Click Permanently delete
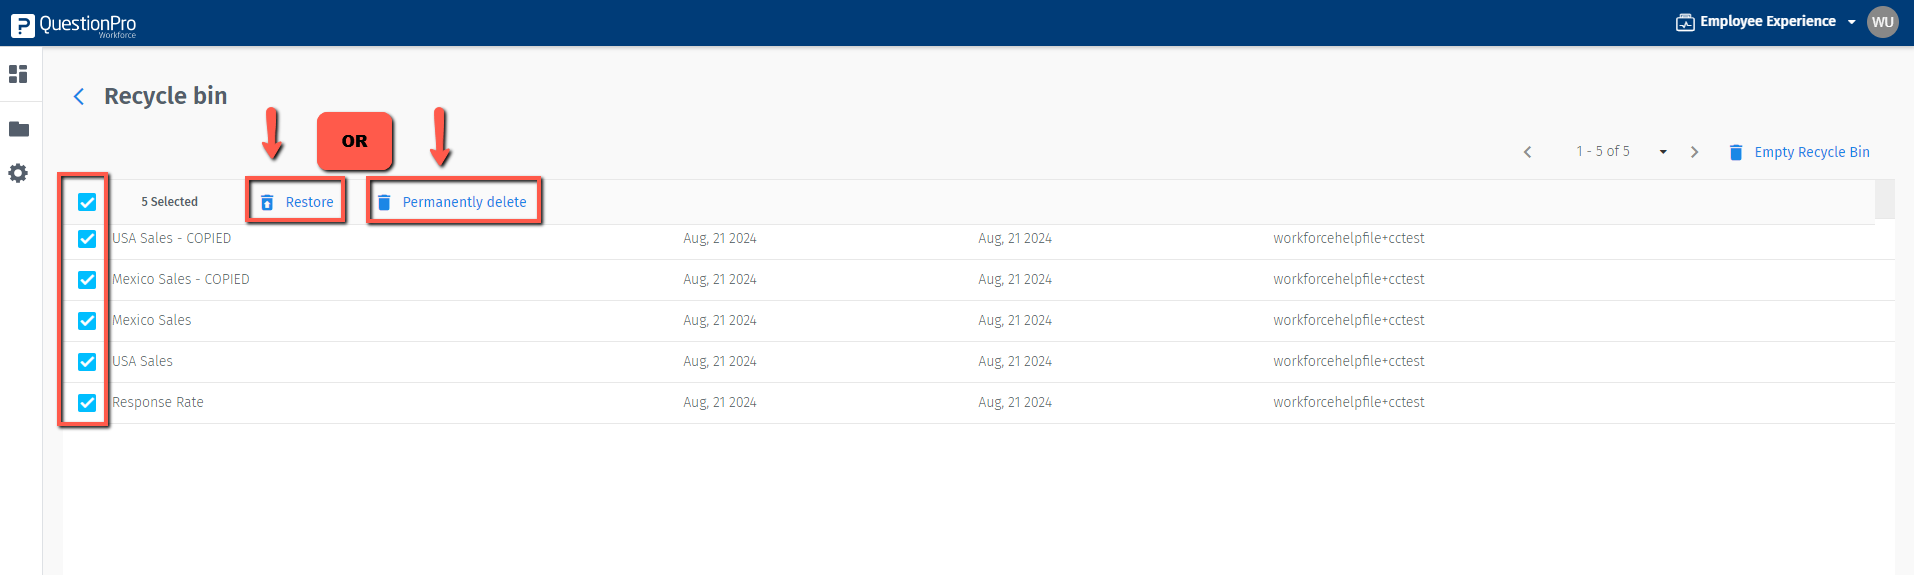 click(x=453, y=202)
